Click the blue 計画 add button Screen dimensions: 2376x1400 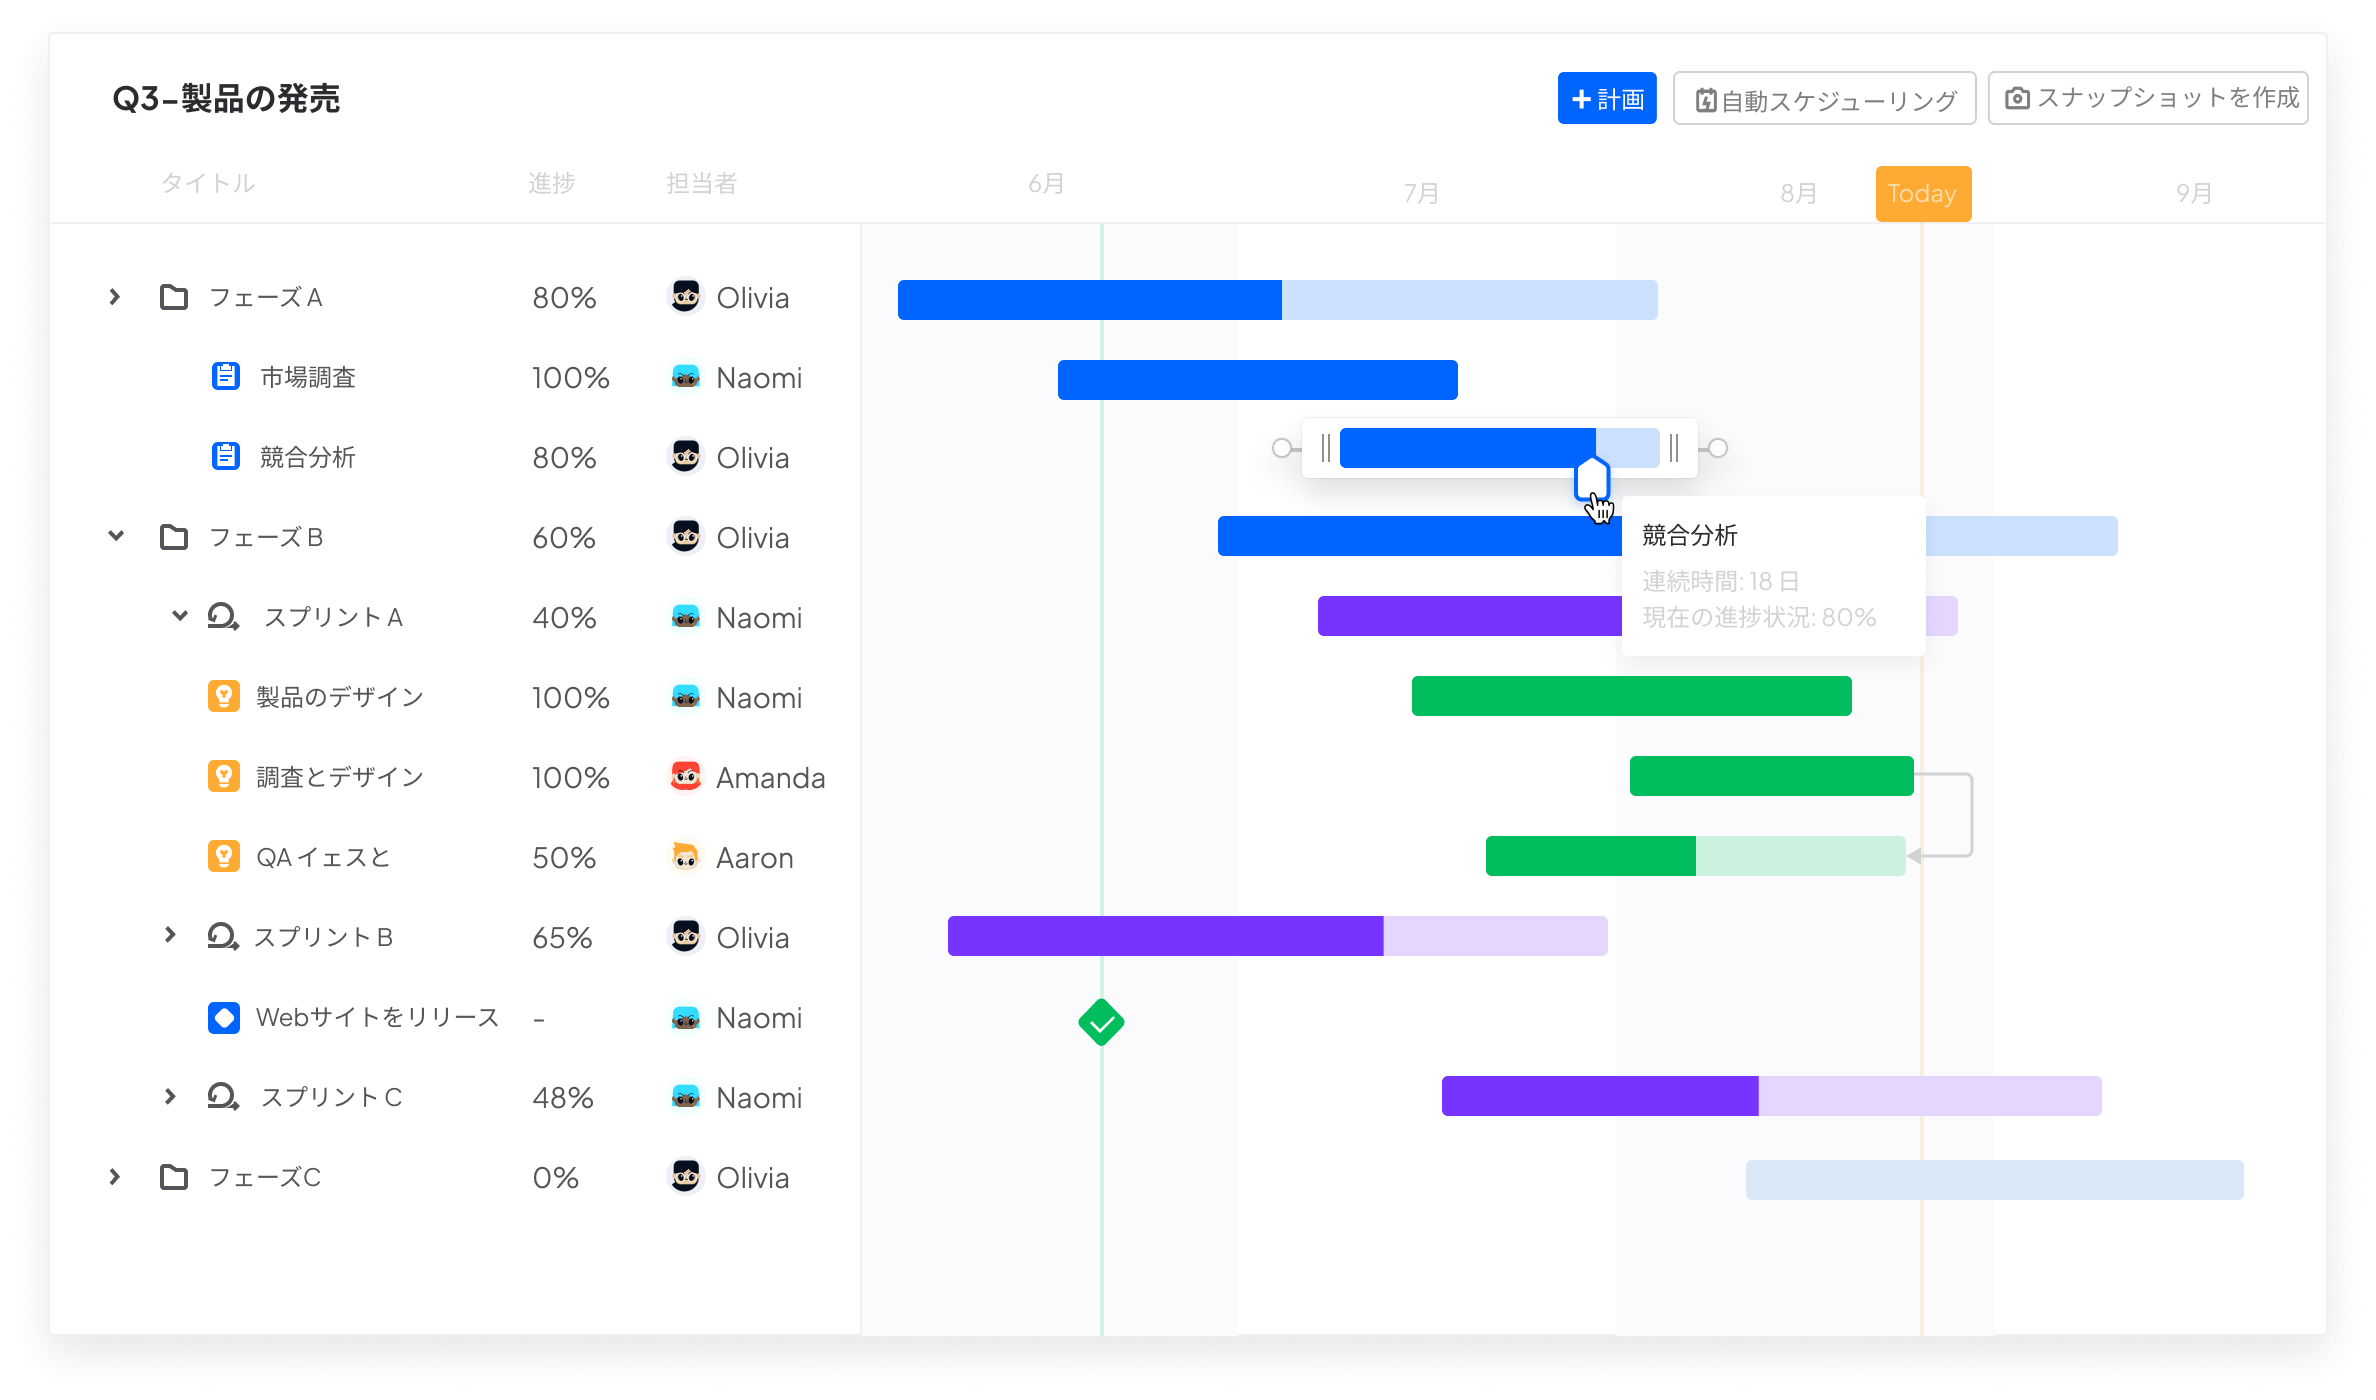point(1607,98)
